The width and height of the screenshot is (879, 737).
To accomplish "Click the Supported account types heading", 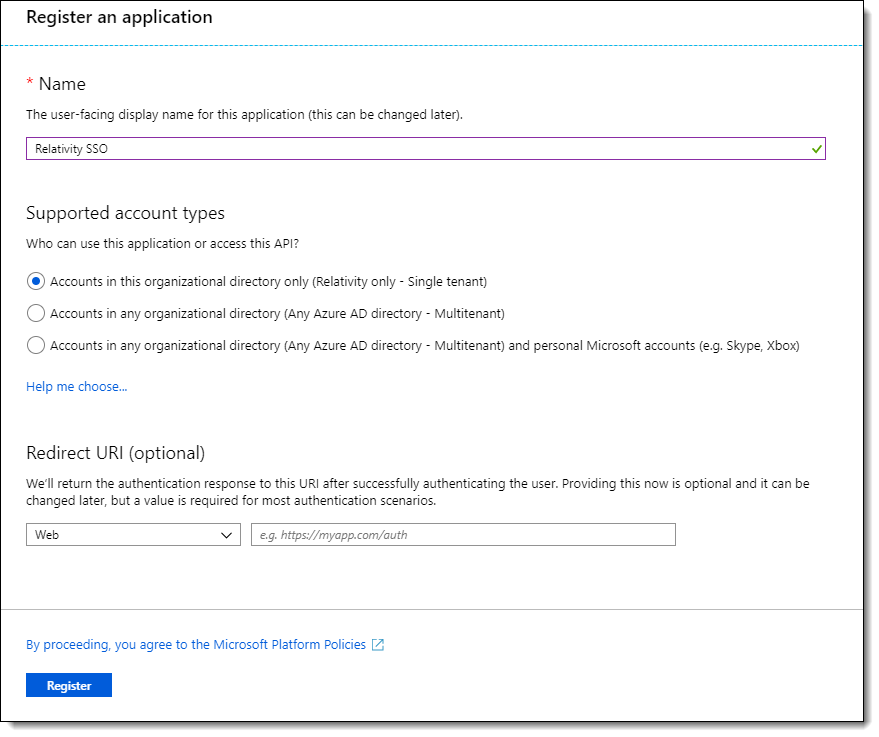I will tap(125, 213).
